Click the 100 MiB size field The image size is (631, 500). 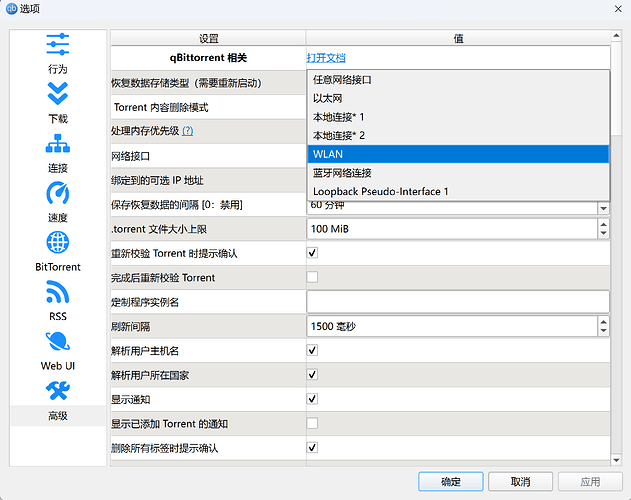coord(453,229)
